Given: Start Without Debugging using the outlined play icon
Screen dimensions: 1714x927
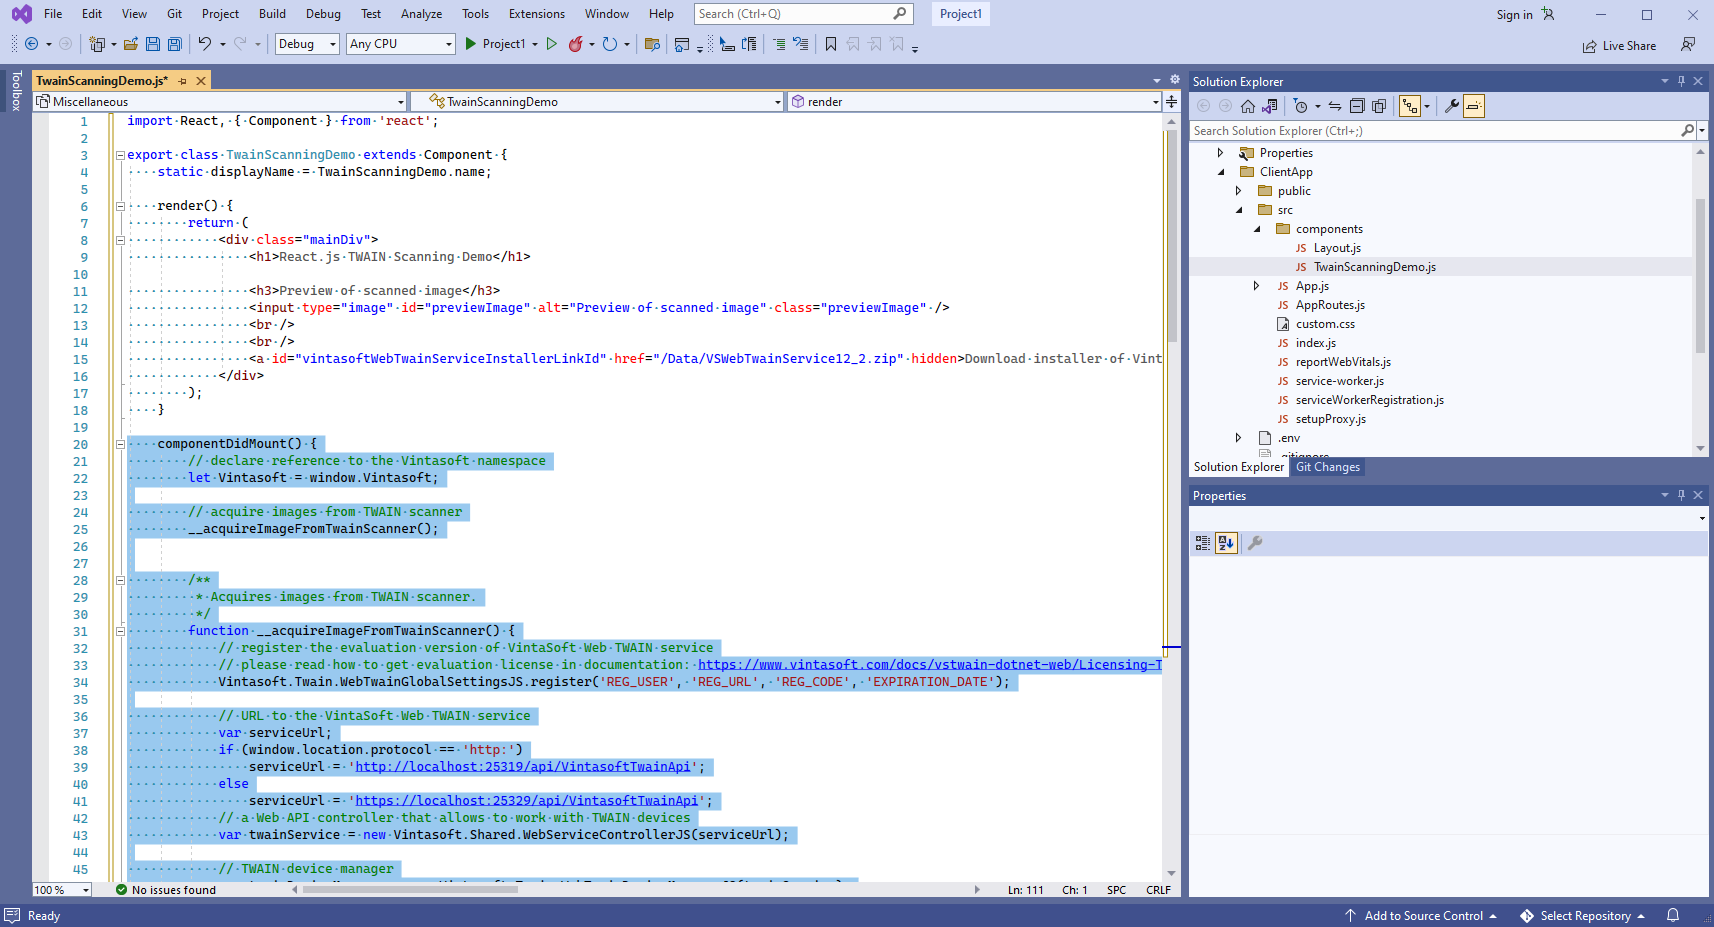Looking at the screenshot, I should [551, 44].
